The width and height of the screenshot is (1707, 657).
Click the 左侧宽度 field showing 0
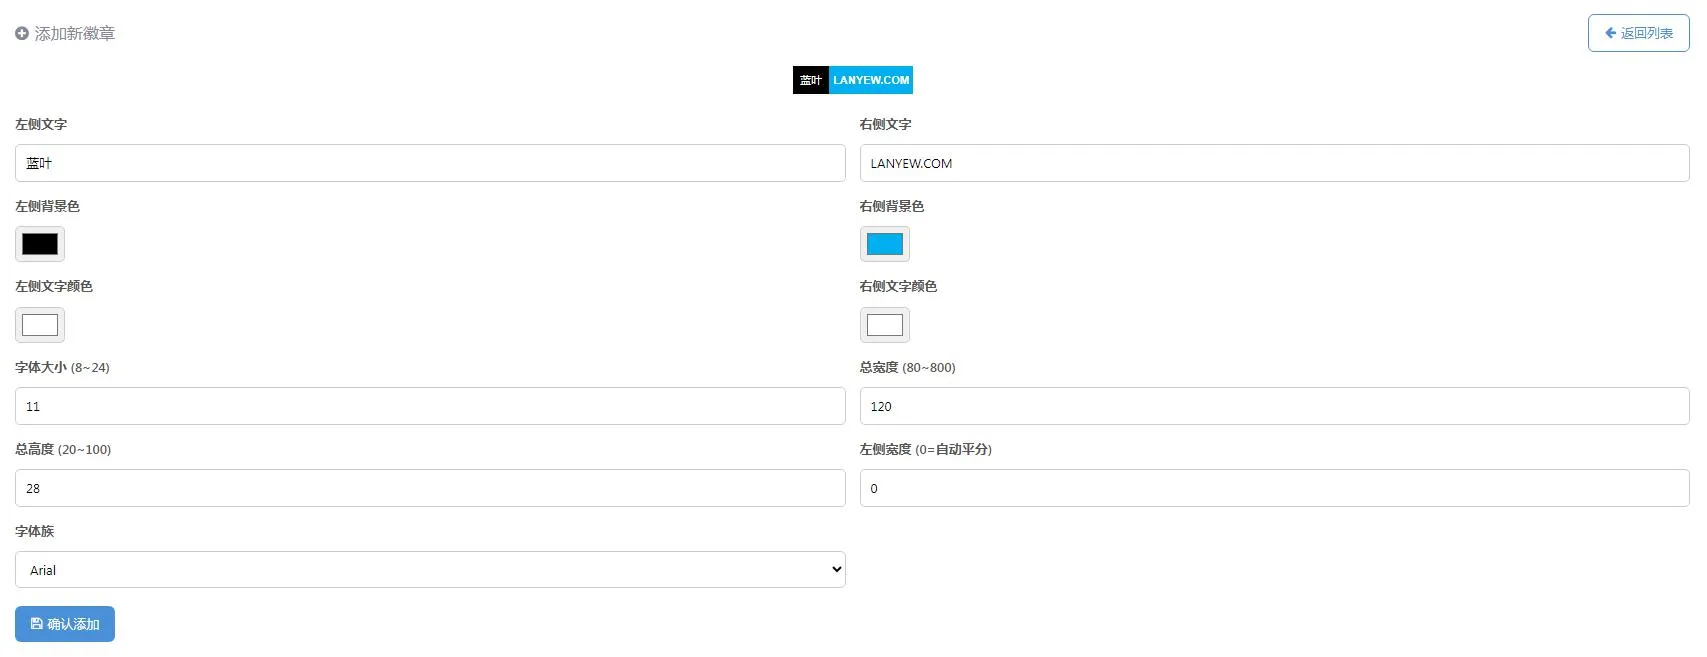(x=1275, y=488)
